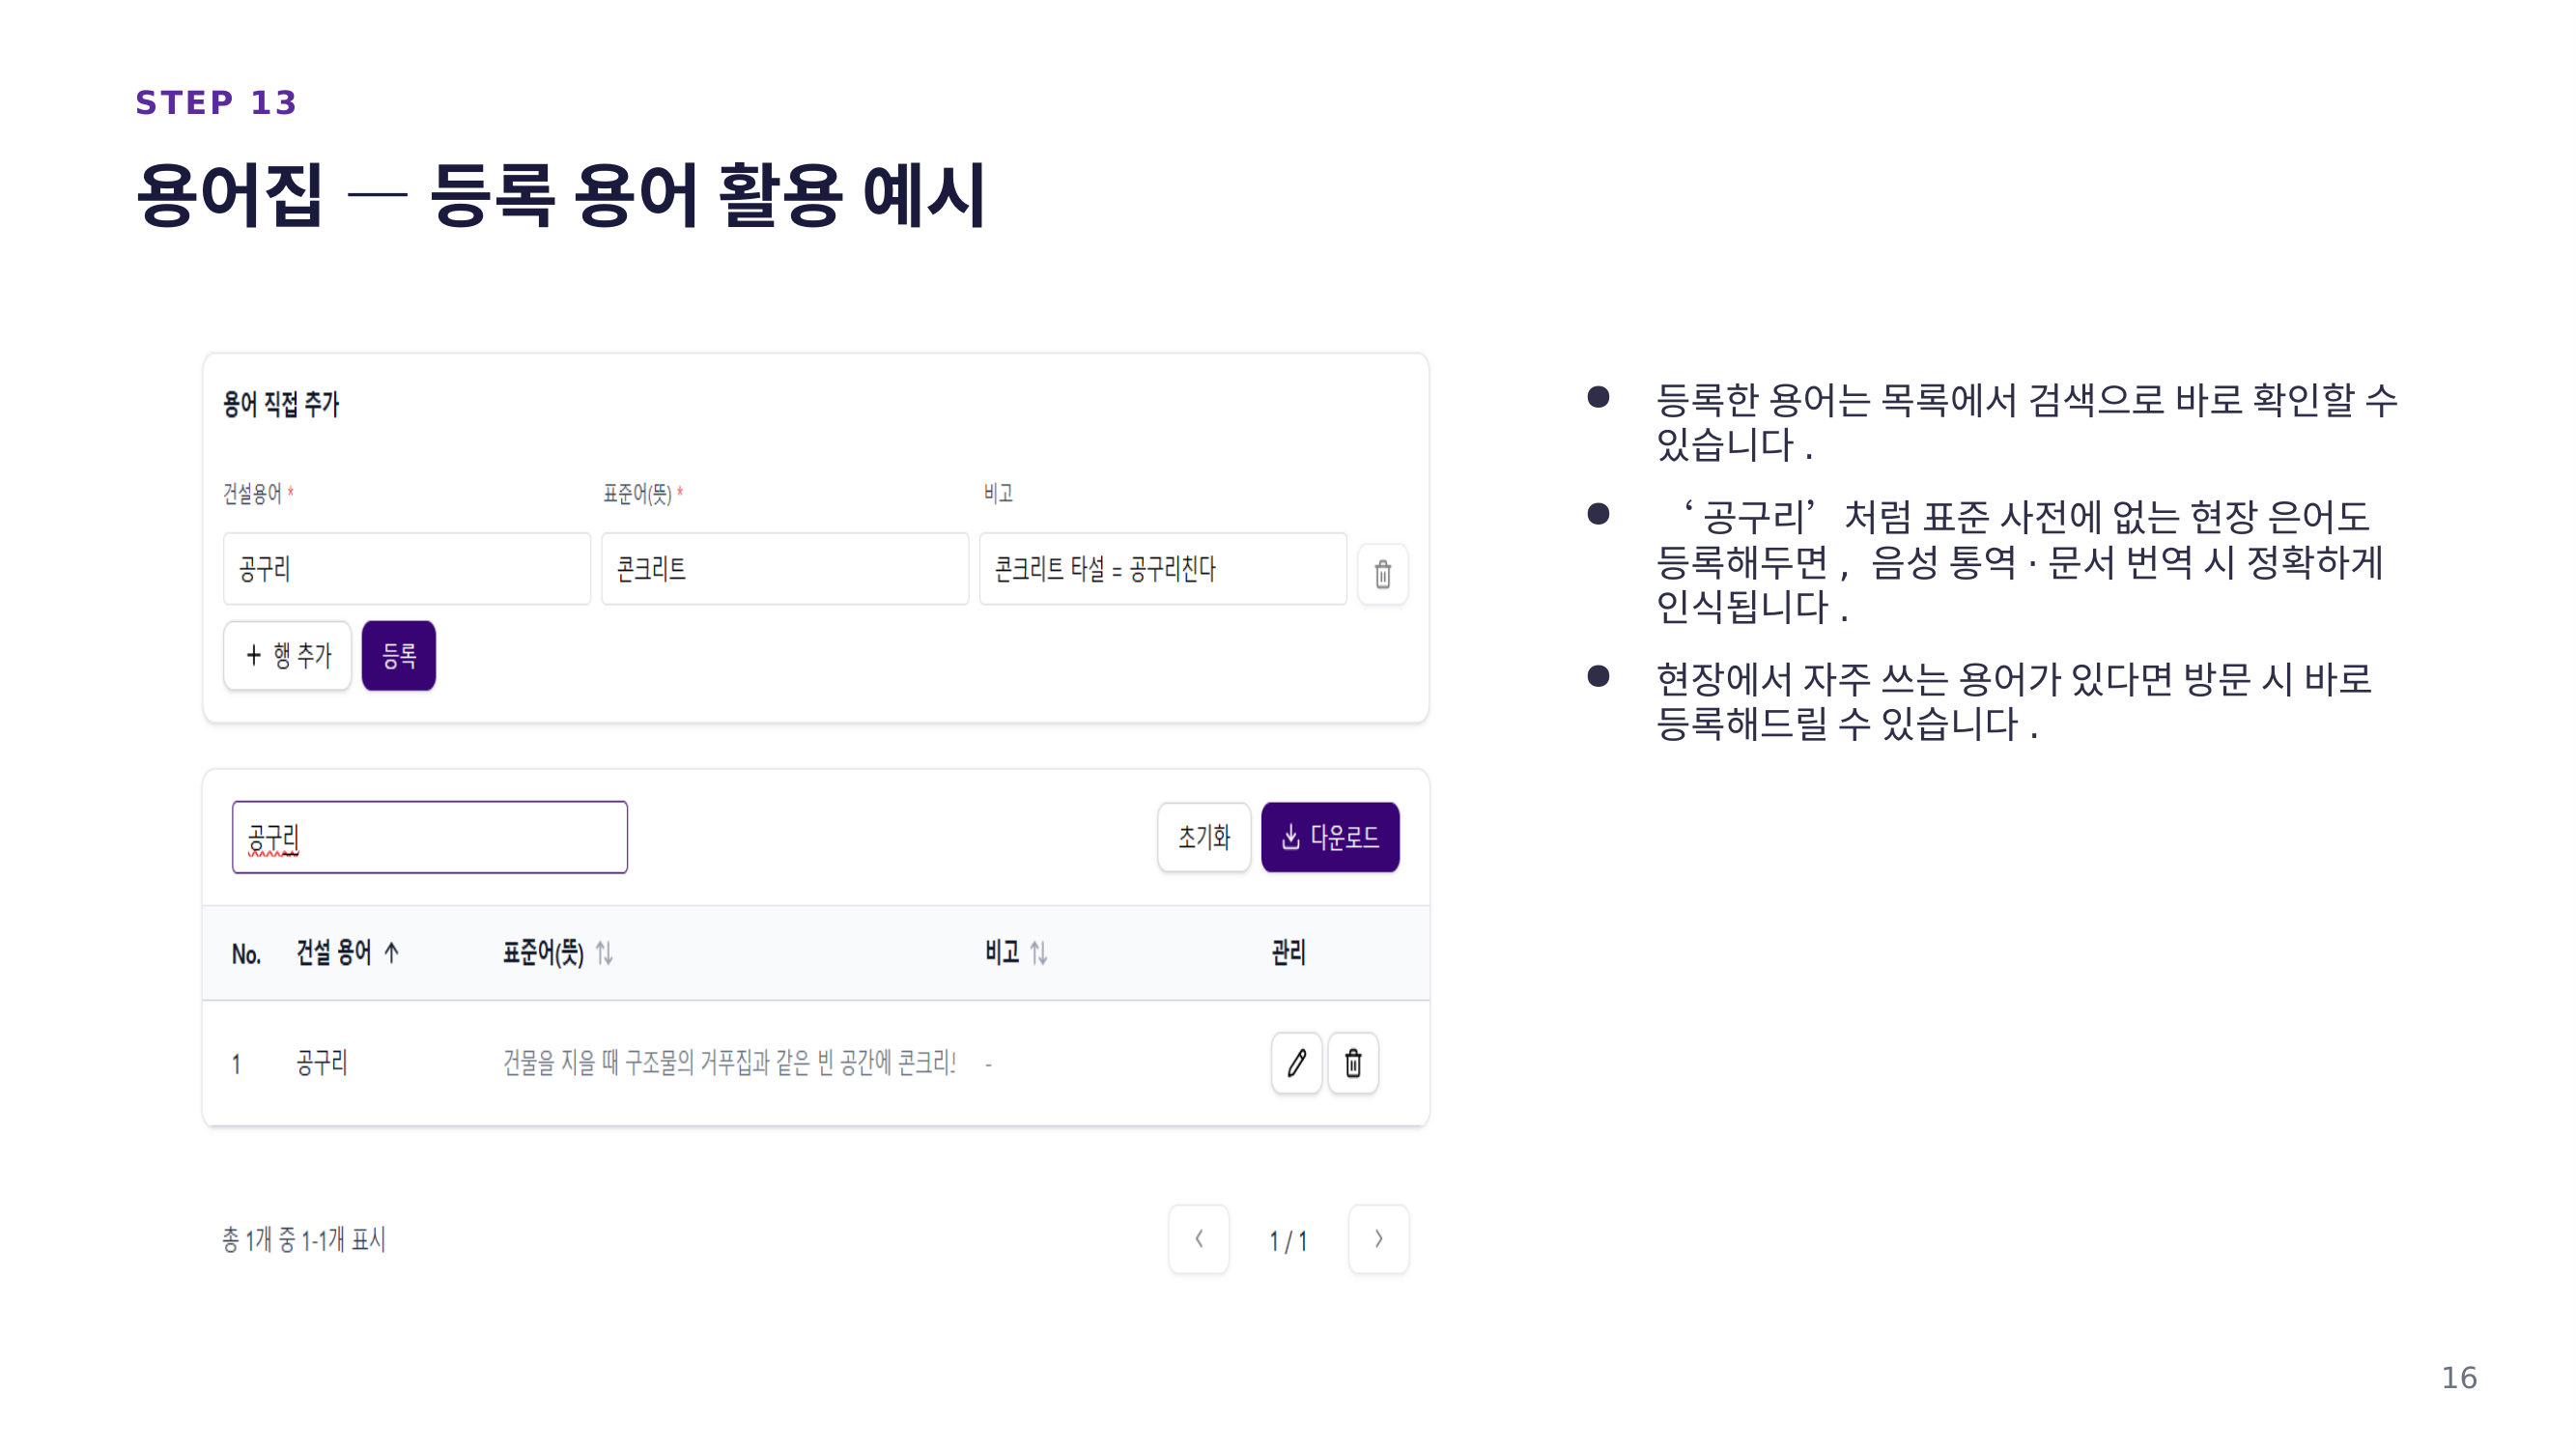Click the truncated 표준어 description cell
This screenshot has height=1449, width=2576.
pos(729,1062)
